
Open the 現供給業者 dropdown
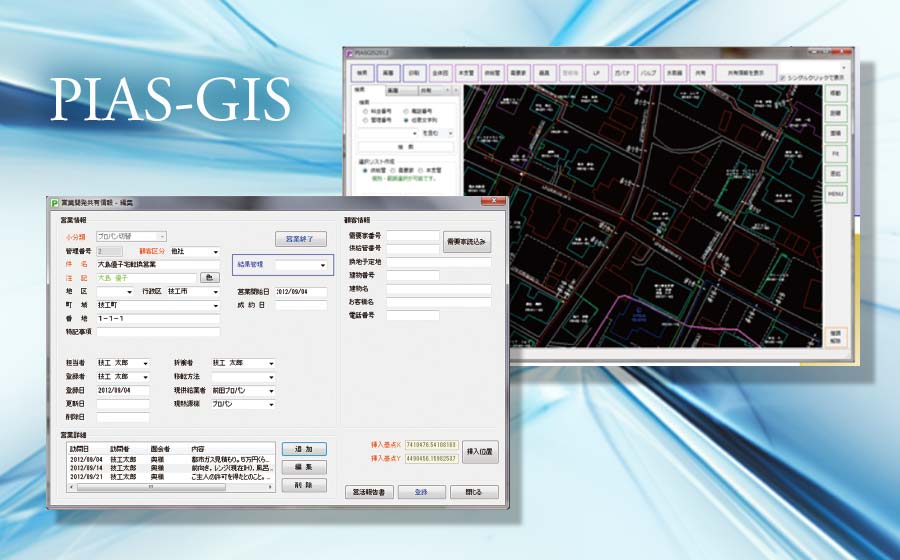(x=243, y=391)
